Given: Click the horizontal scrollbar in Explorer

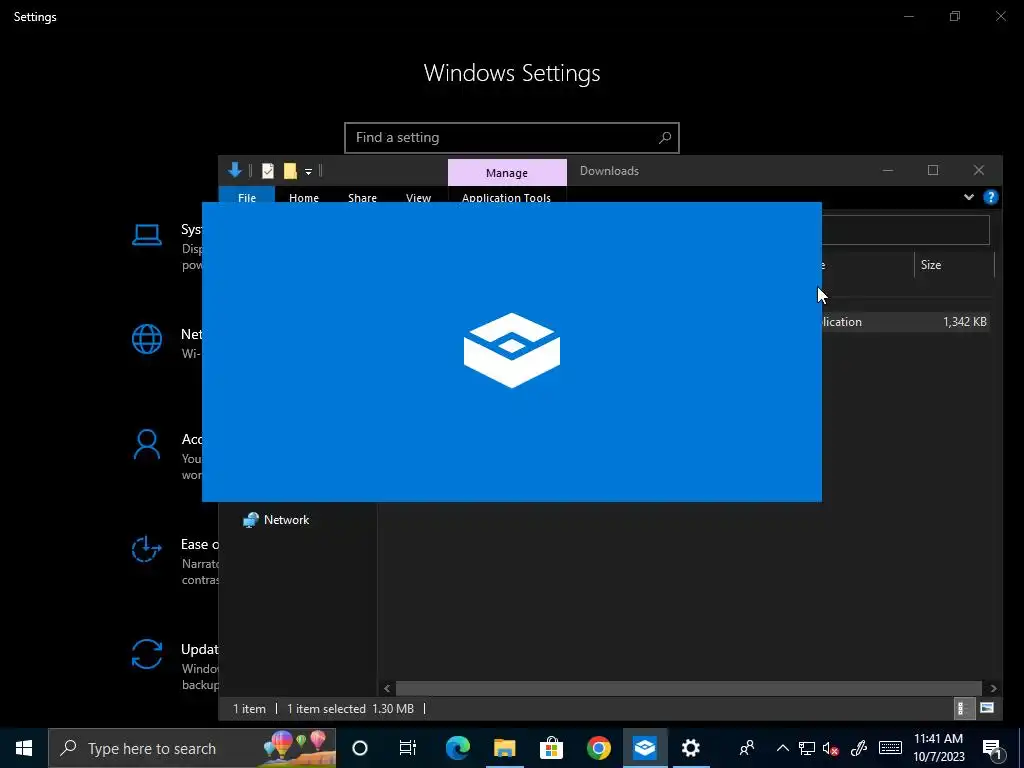Looking at the screenshot, I should 688,688.
